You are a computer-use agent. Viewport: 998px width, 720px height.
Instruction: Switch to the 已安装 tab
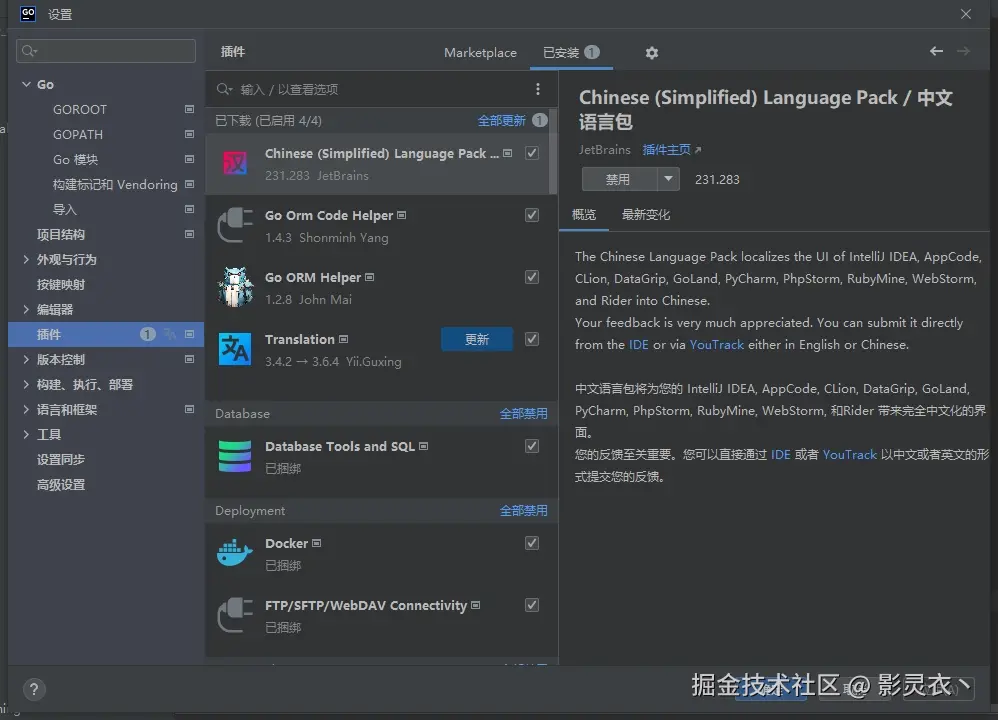pos(571,53)
